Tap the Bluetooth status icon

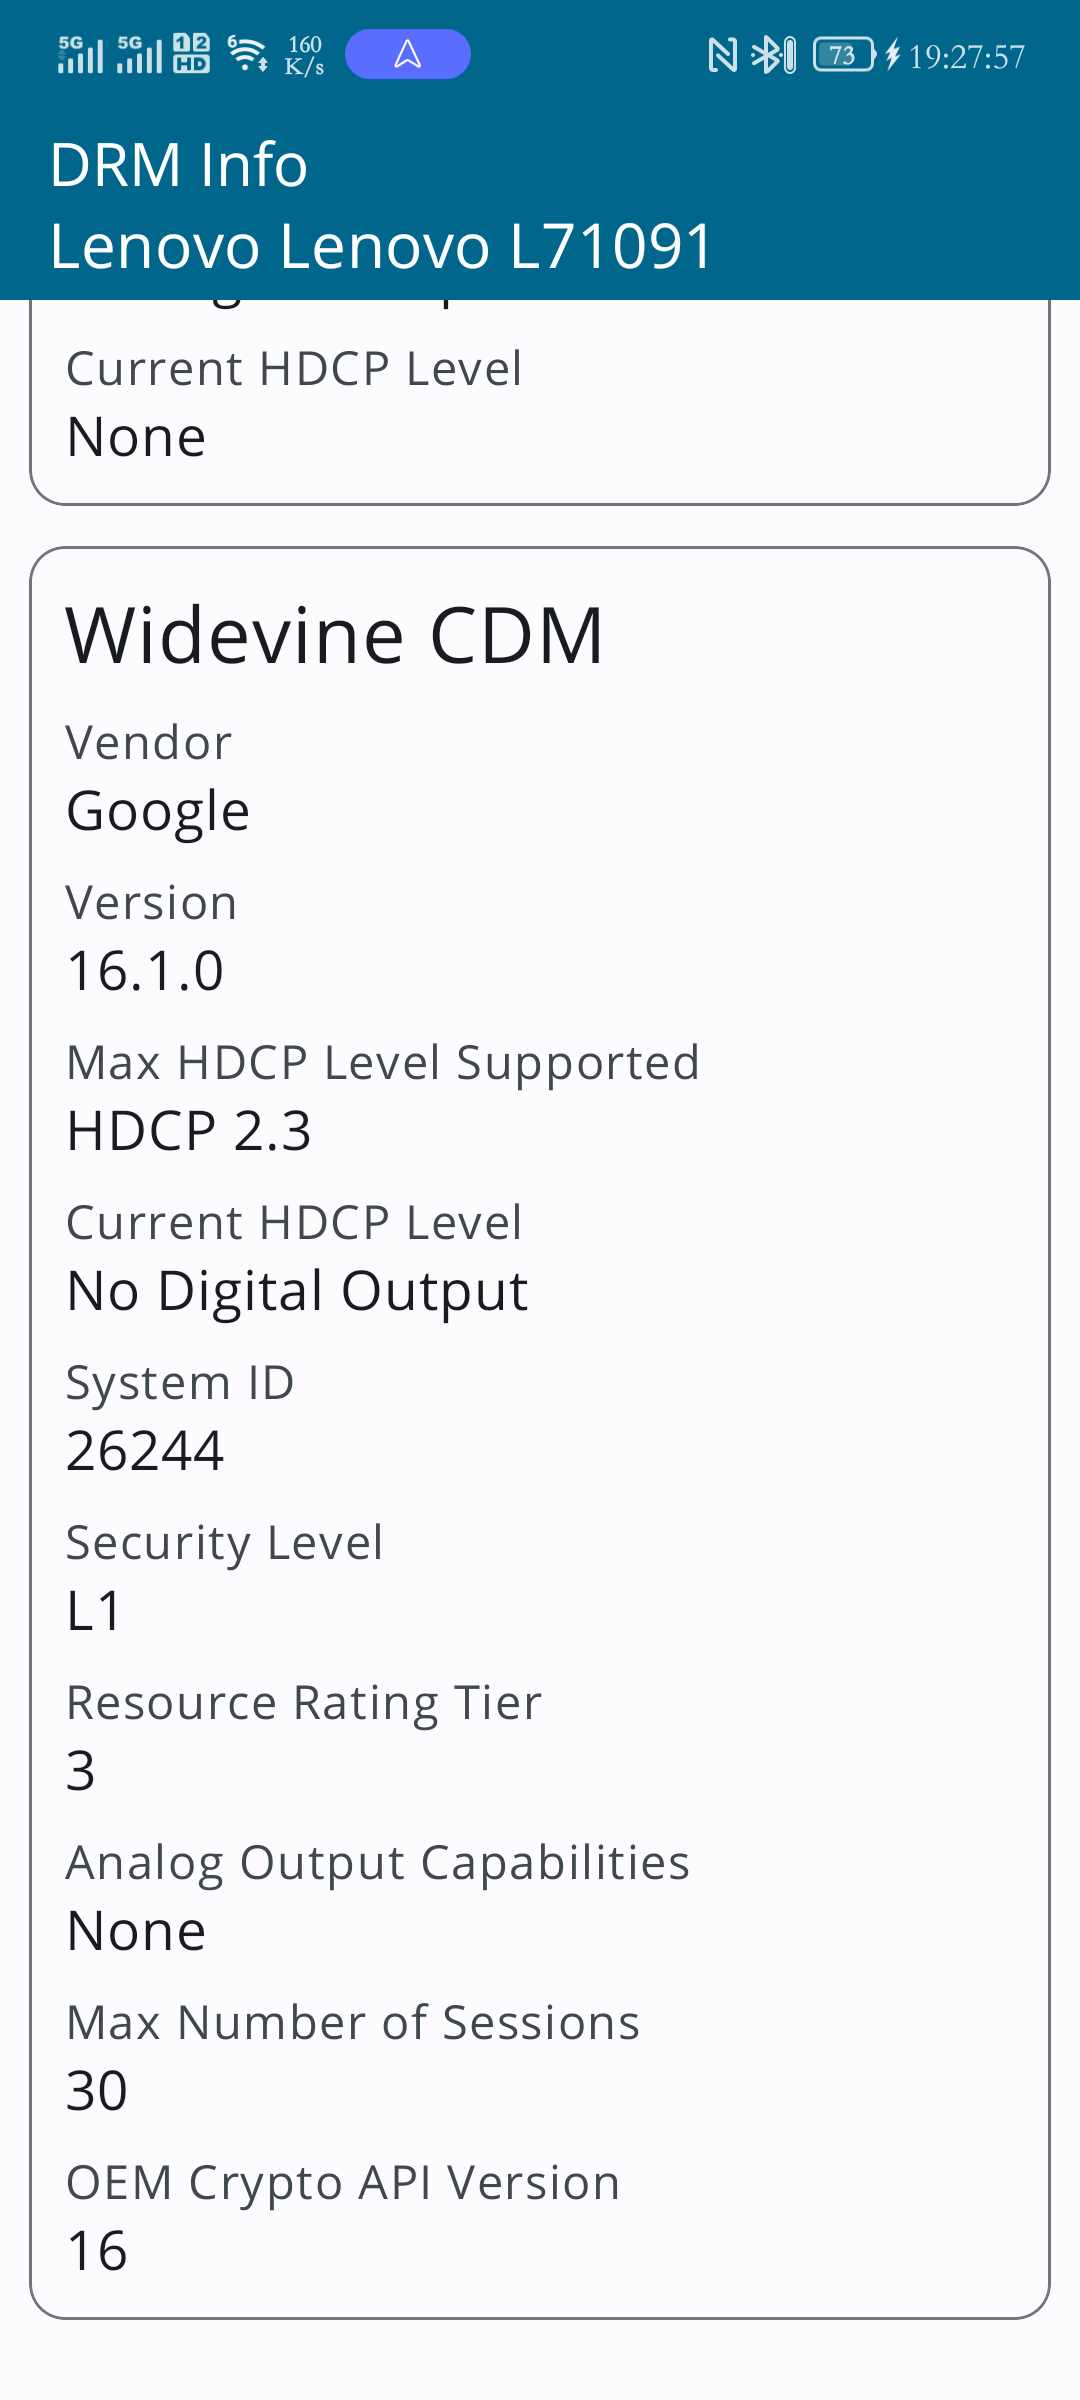click(774, 55)
